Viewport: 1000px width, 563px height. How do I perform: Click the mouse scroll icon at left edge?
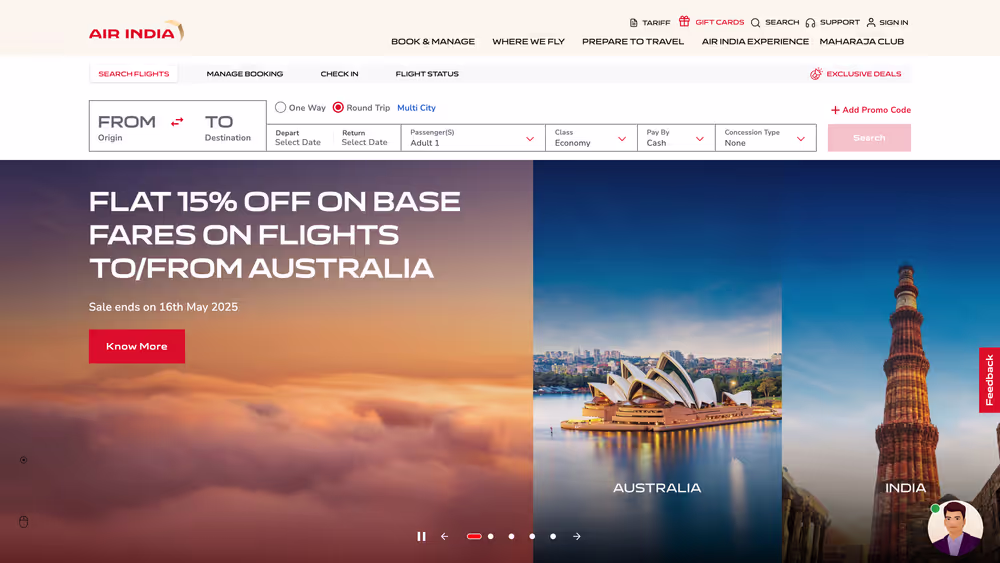24,522
